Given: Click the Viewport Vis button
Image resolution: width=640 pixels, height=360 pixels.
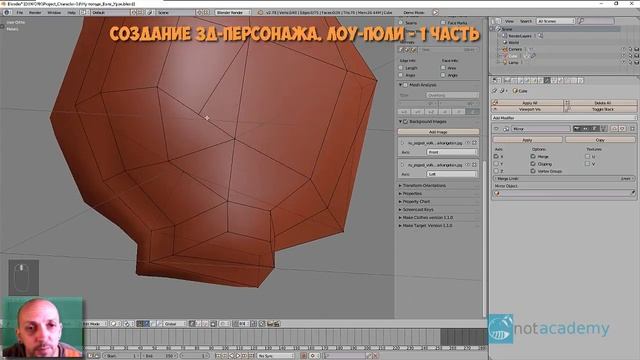Looking at the screenshot, I should pos(528,109).
